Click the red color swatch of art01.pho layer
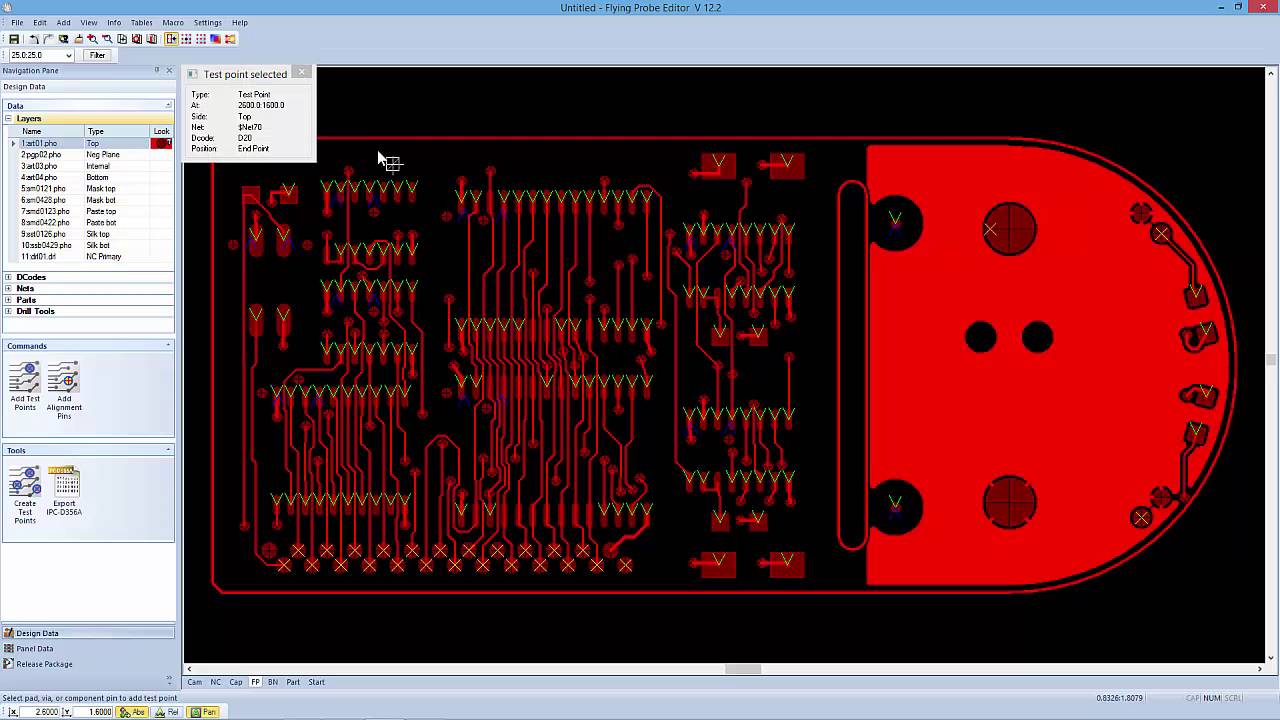Screen dimensions: 1280x720 [161, 143]
